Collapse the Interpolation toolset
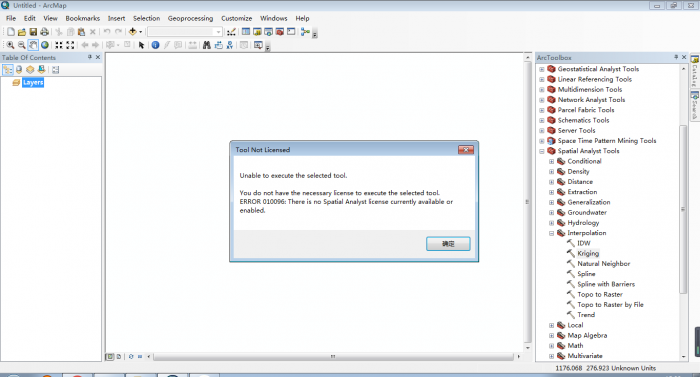This screenshot has height=377, width=700. 551,233
